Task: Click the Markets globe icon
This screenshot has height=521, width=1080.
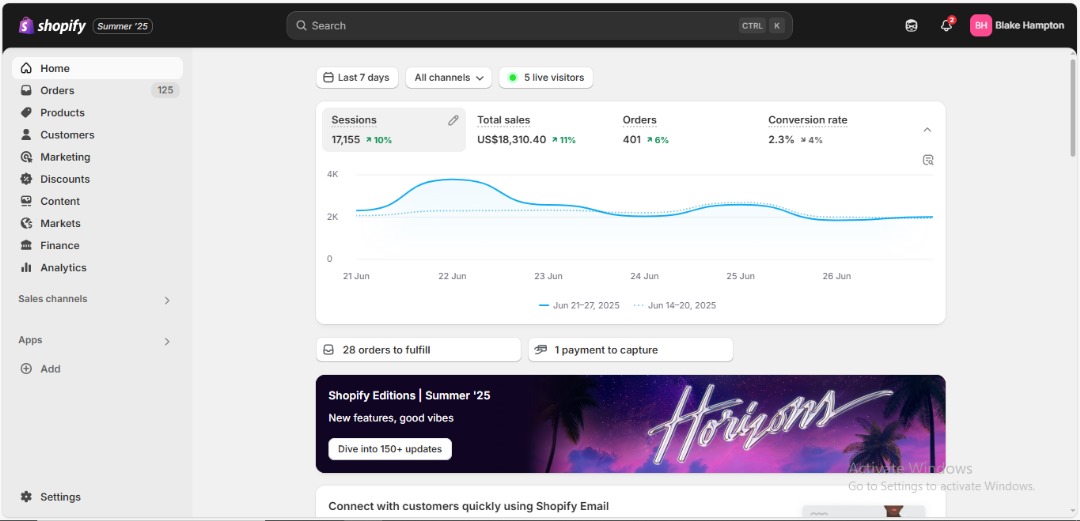Action: pyautogui.click(x=26, y=223)
